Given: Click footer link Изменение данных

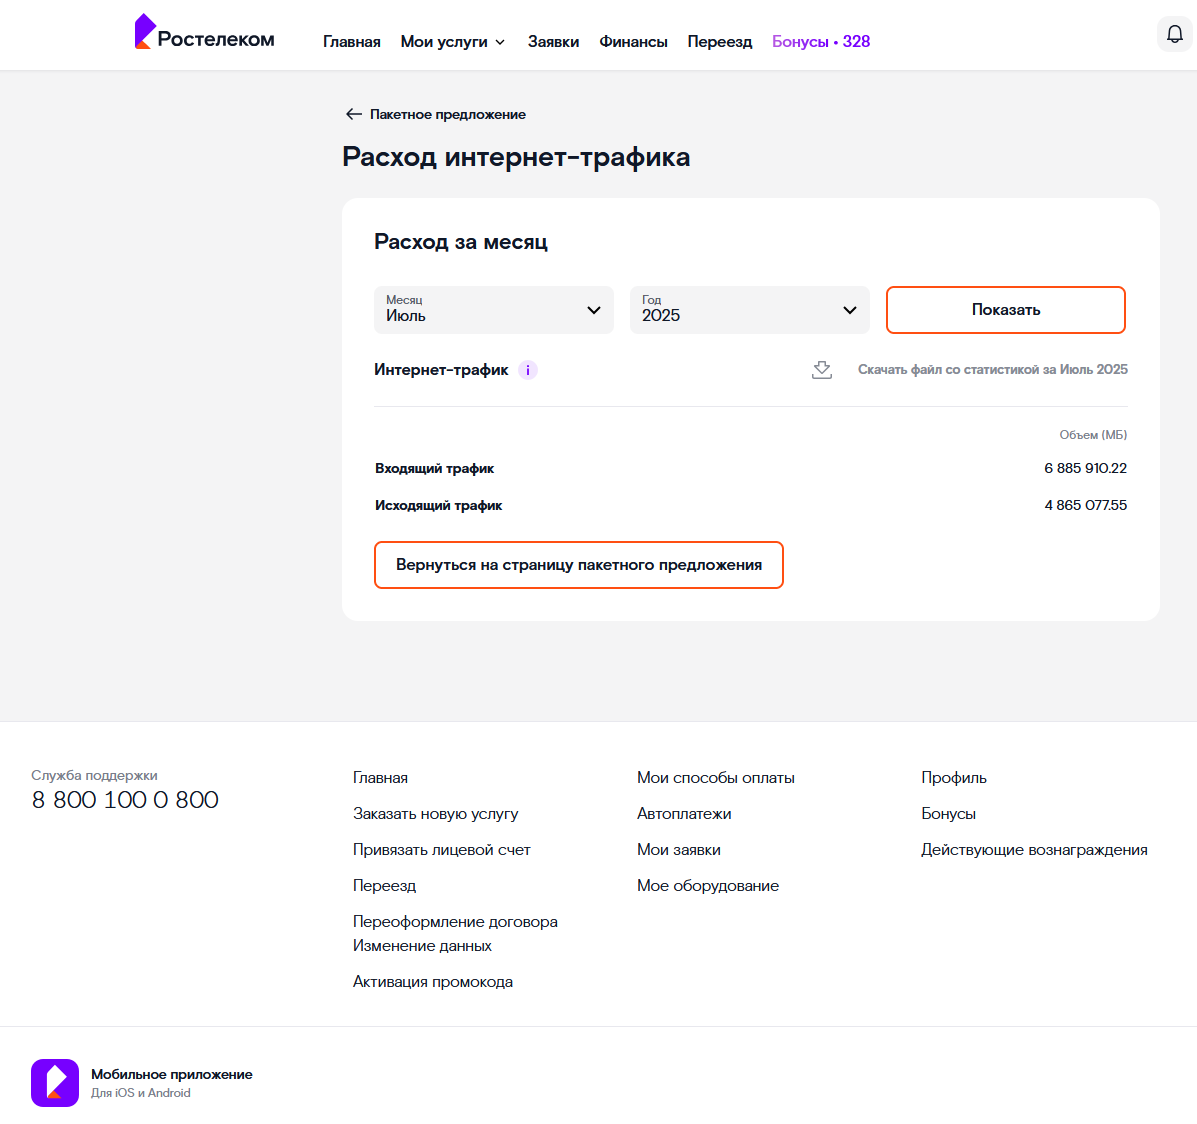Looking at the screenshot, I should coord(422,945).
